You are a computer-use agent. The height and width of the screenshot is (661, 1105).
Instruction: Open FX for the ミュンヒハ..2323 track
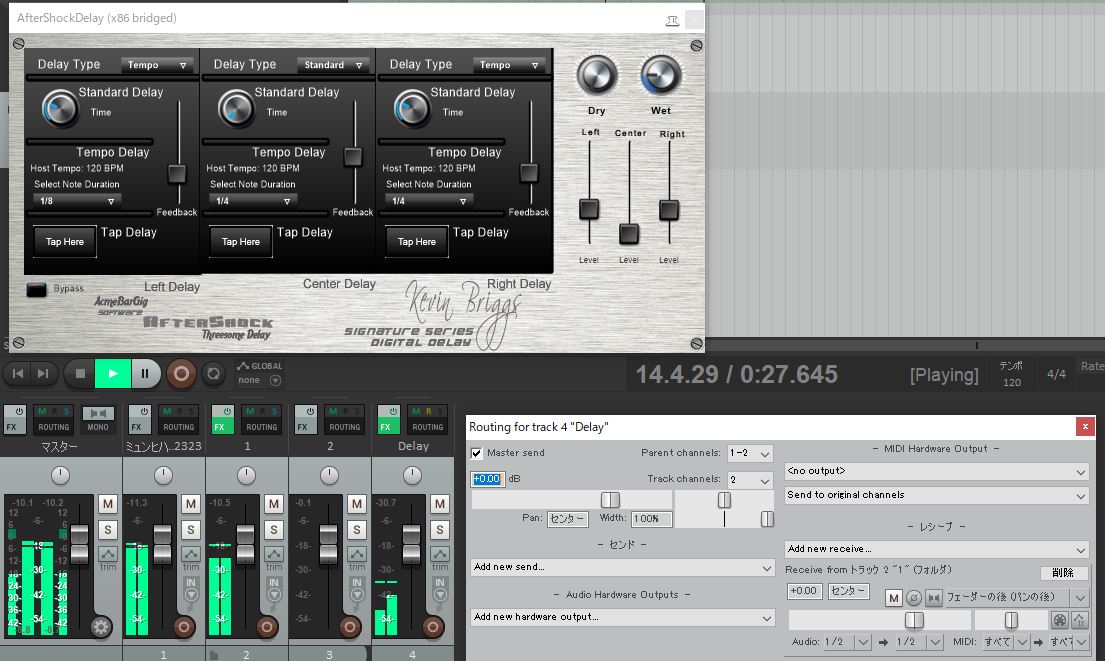pyautogui.click(x=140, y=419)
